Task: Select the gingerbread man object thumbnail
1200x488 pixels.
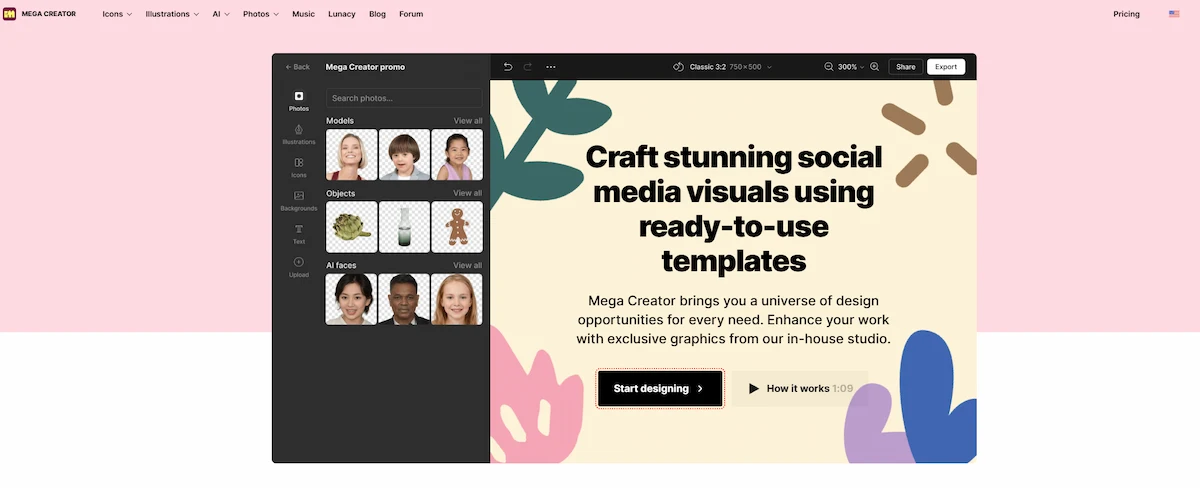Action: pyautogui.click(x=457, y=227)
